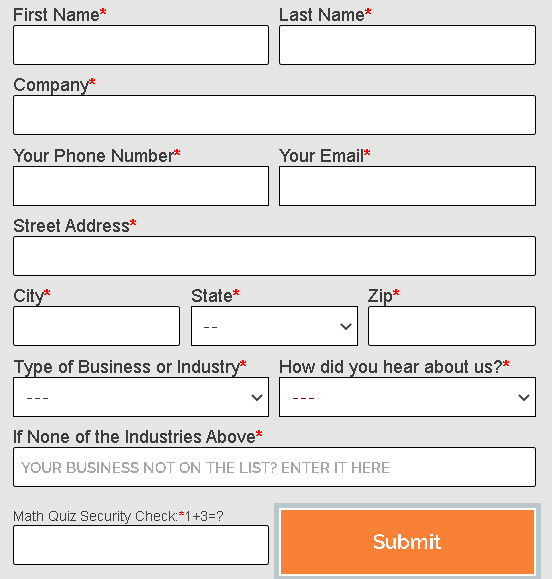Submit the form with orange Submit button

point(407,542)
